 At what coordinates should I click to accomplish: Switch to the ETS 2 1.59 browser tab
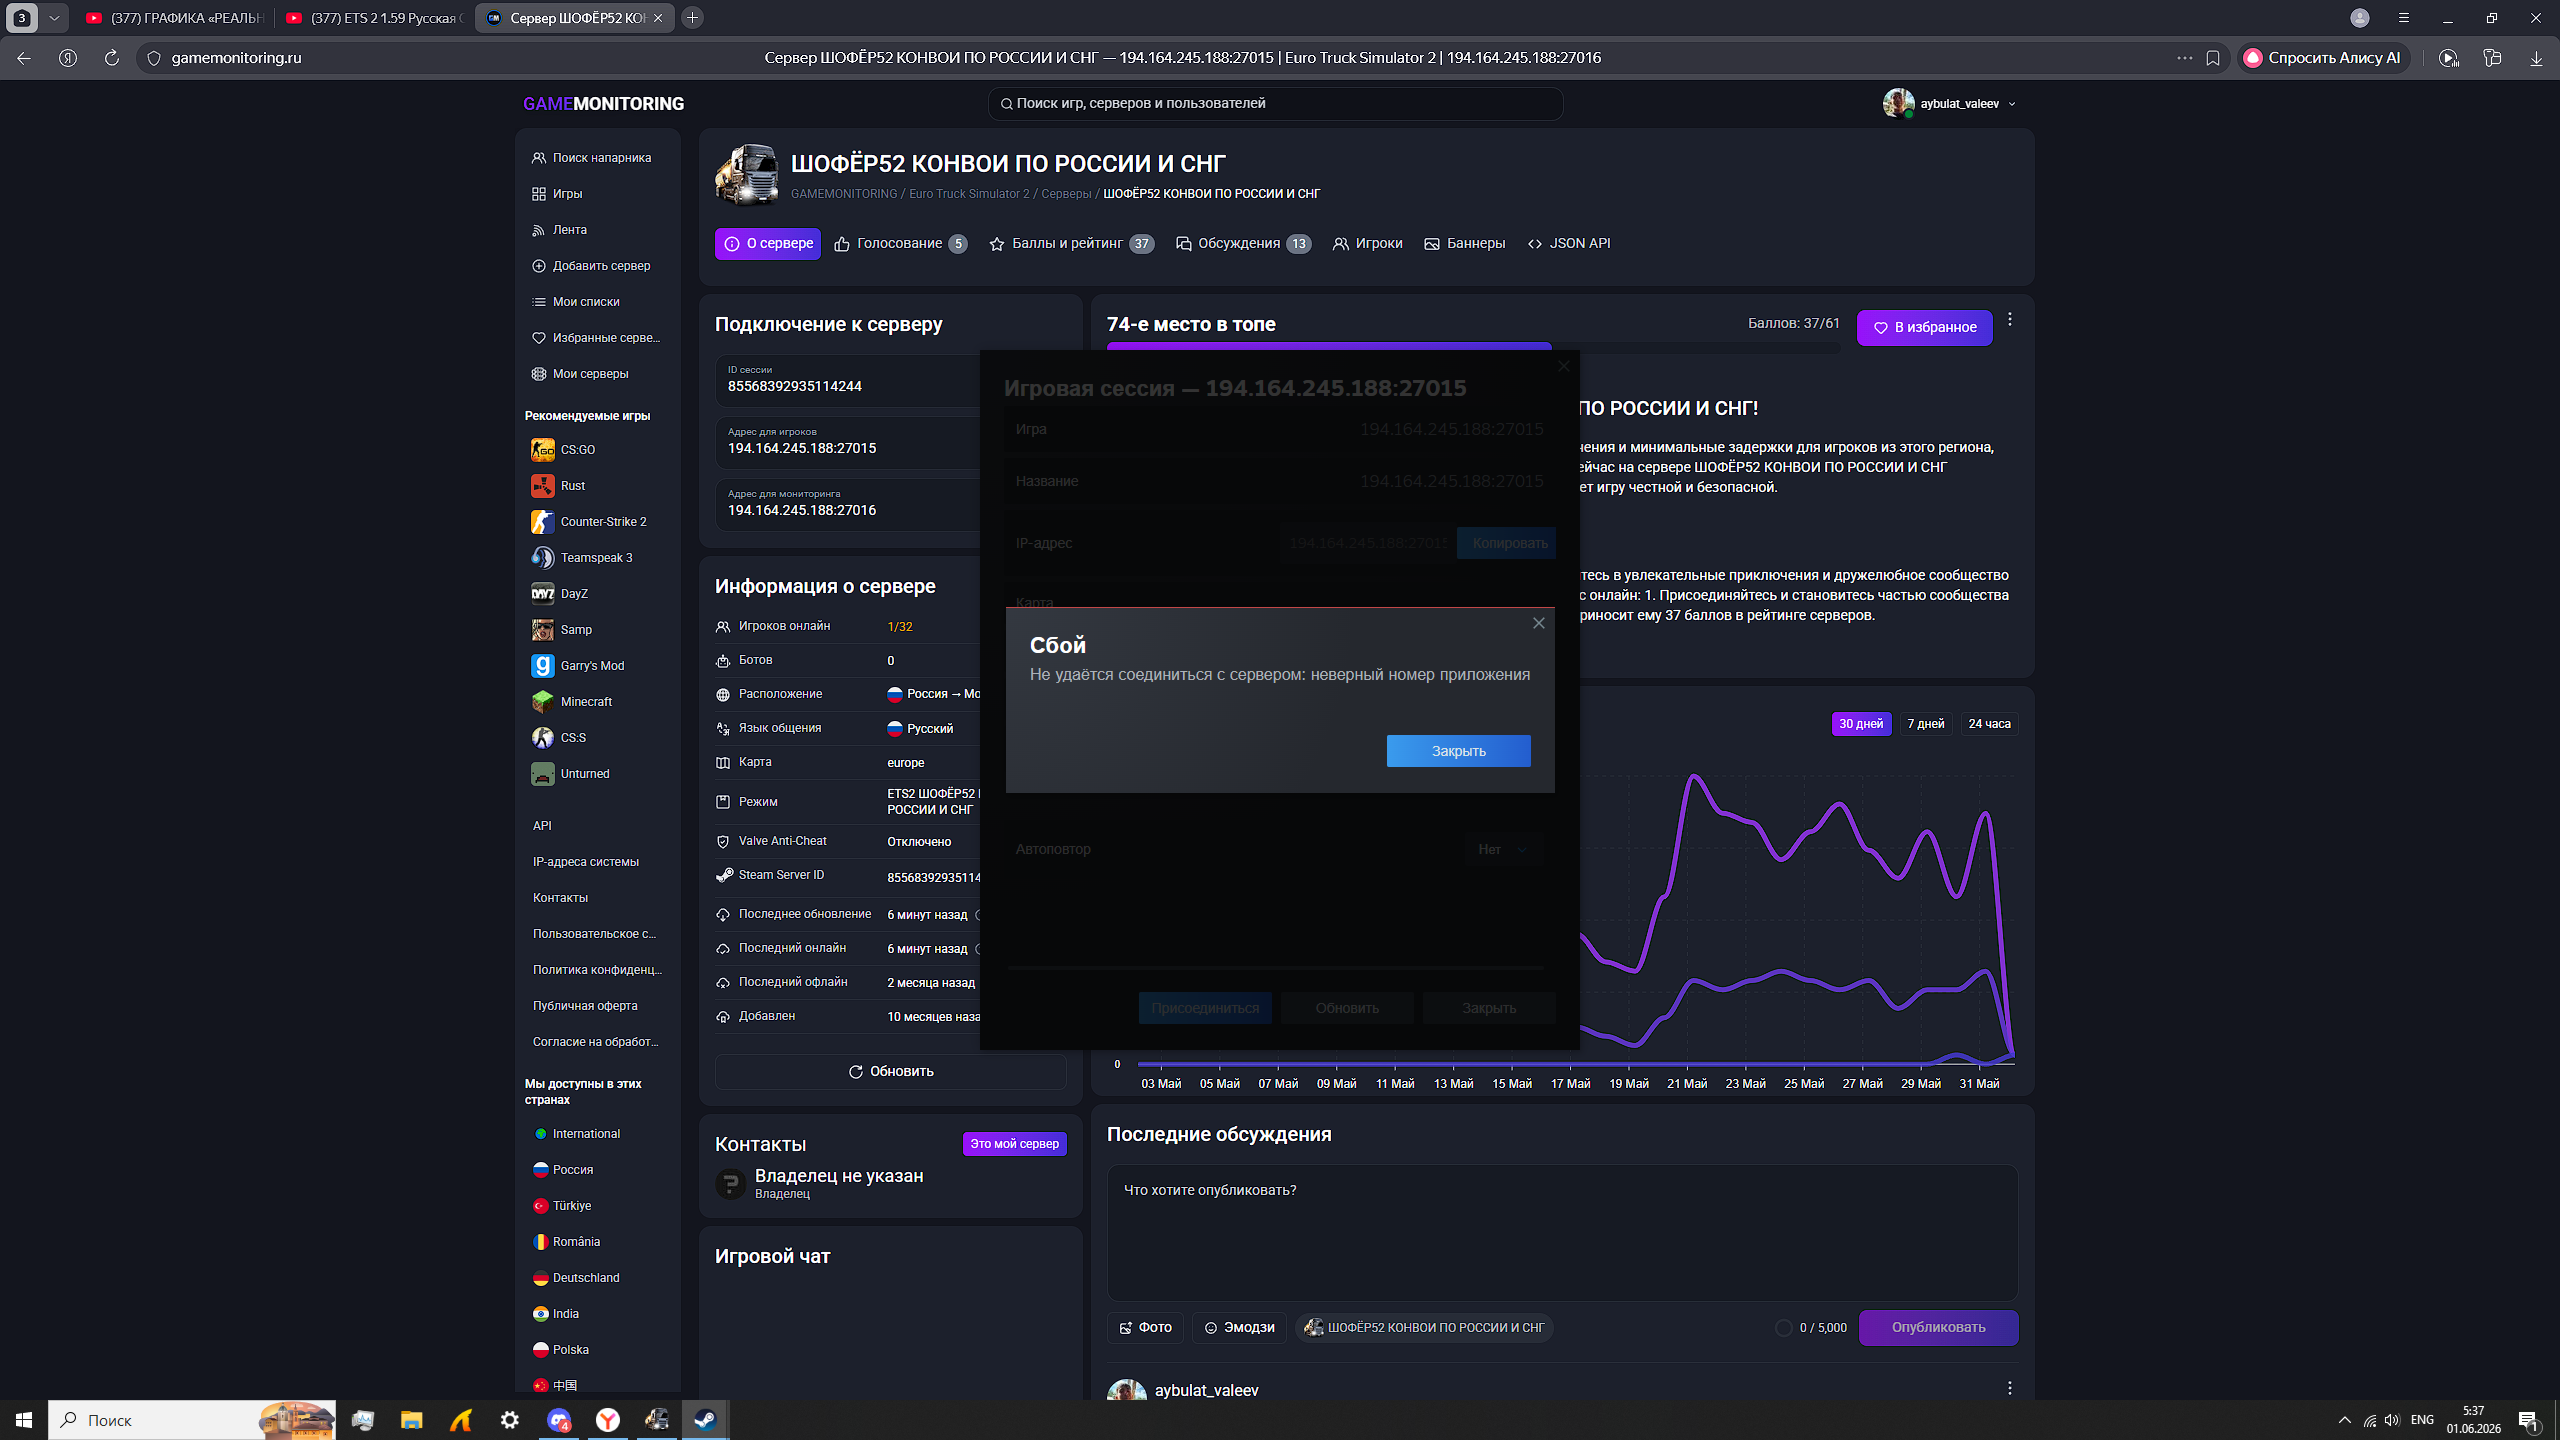tap(374, 18)
